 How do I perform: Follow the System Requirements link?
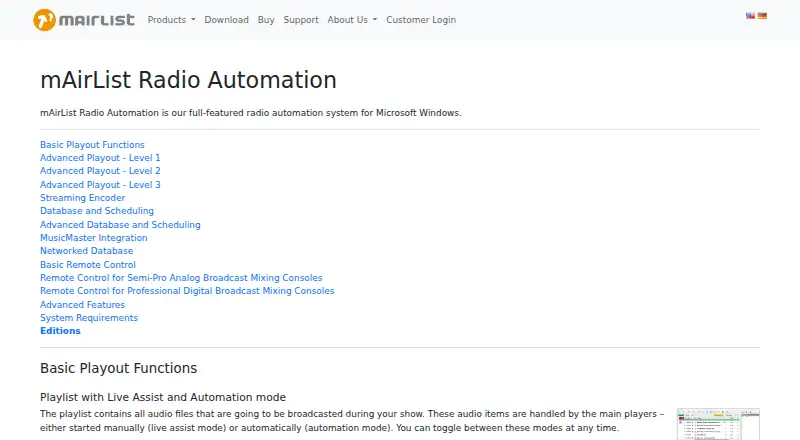[x=89, y=318]
